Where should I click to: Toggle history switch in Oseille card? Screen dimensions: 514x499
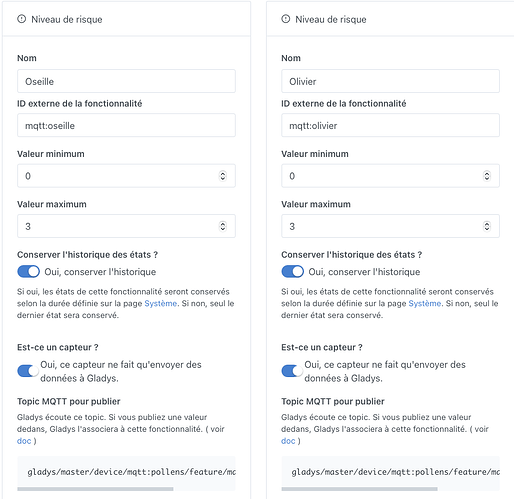[29, 272]
